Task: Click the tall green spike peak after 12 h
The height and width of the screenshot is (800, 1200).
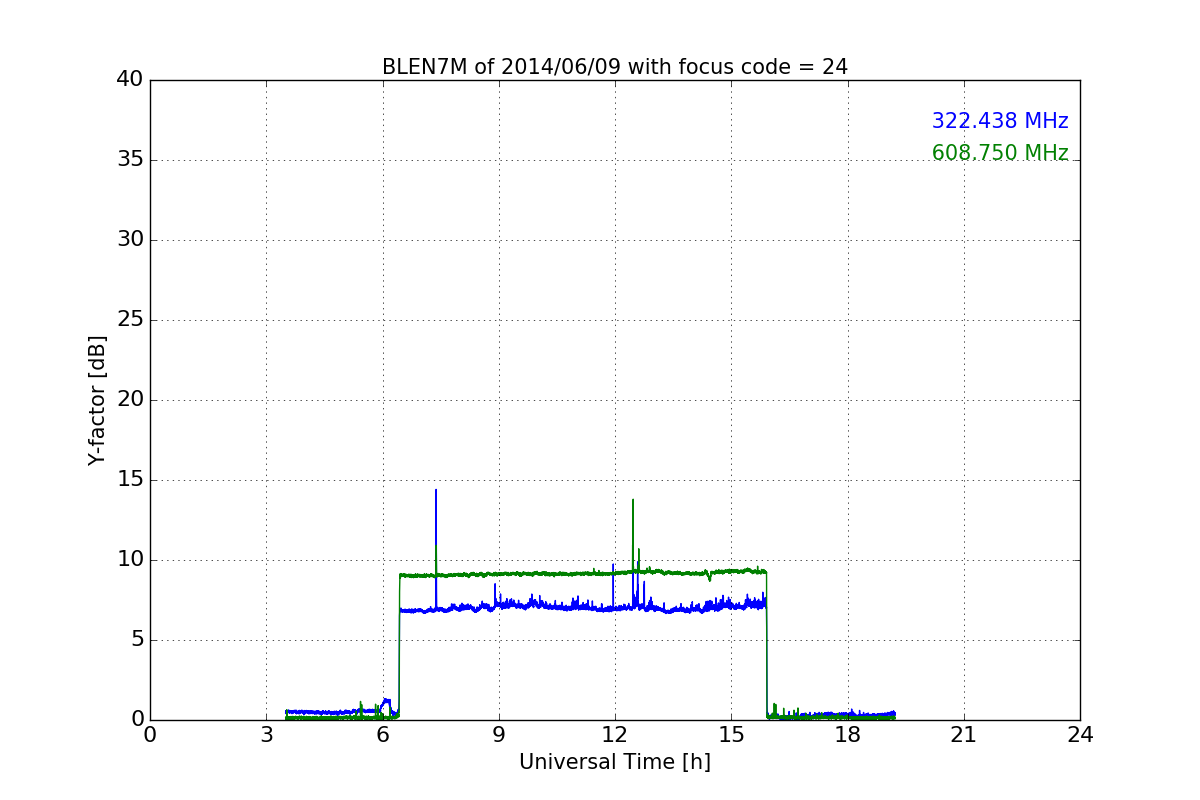Action: [633, 501]
